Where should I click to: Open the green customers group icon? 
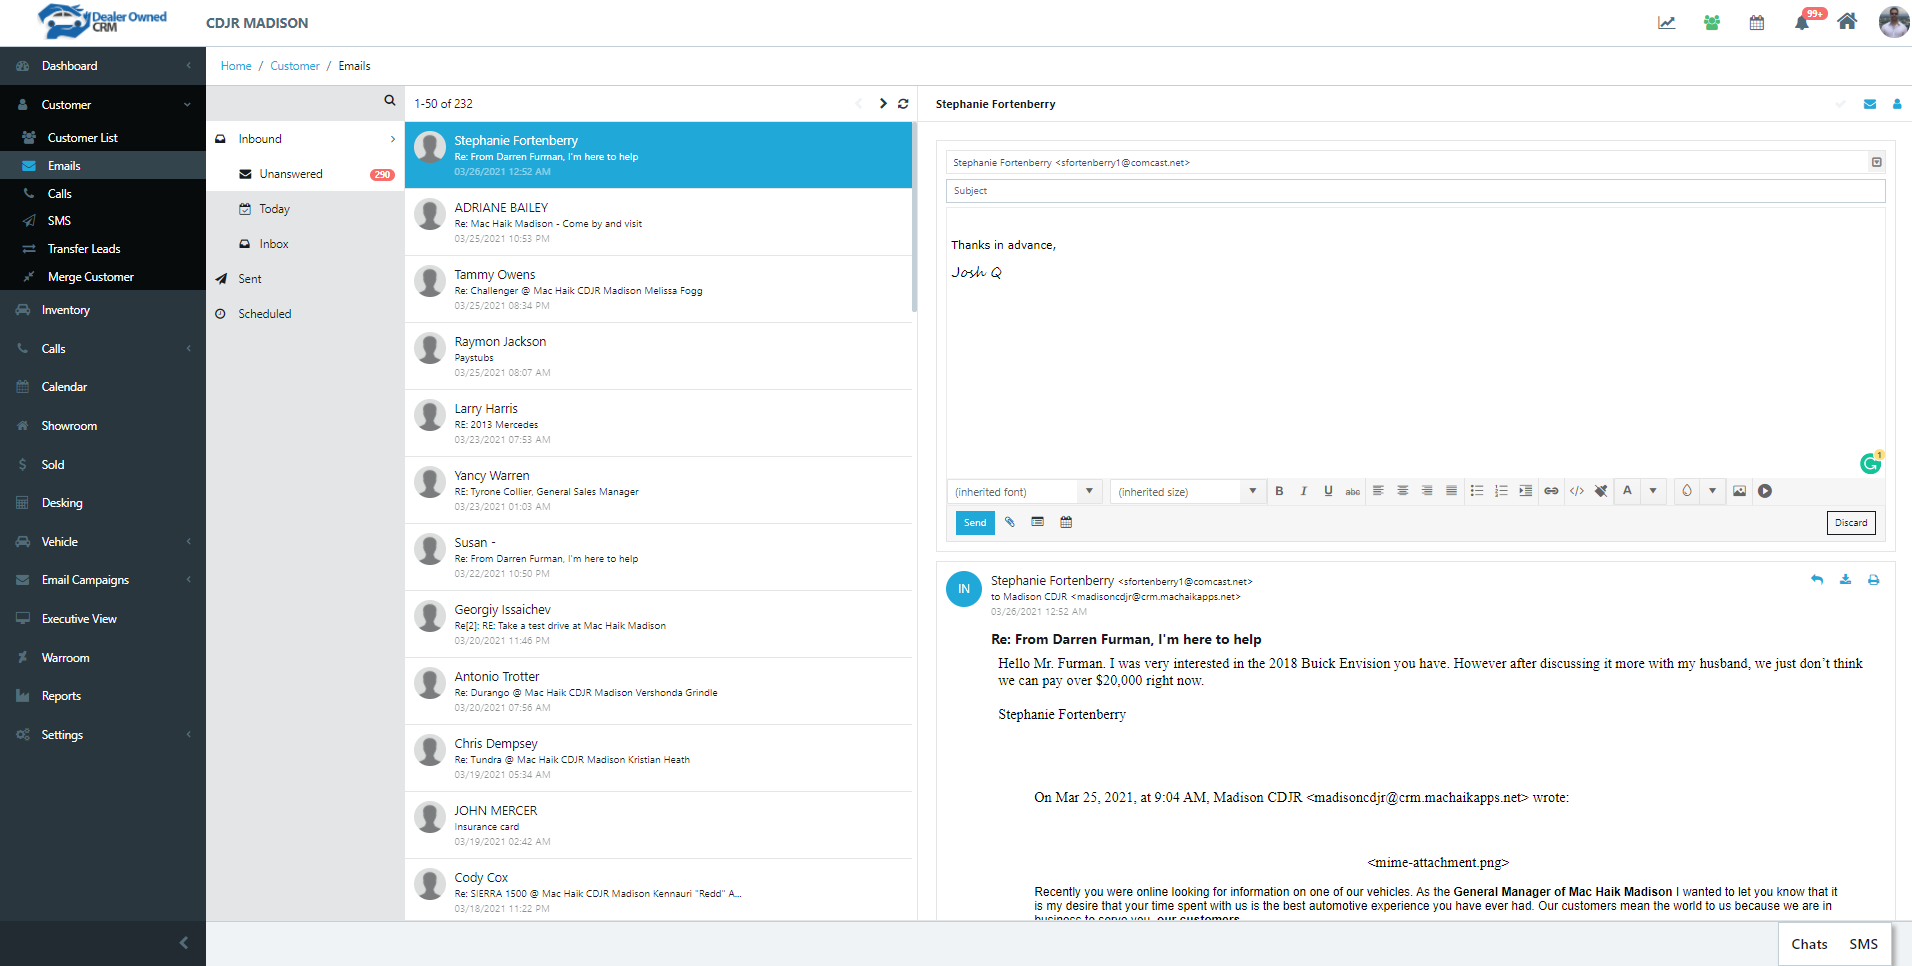[1712, 22]
